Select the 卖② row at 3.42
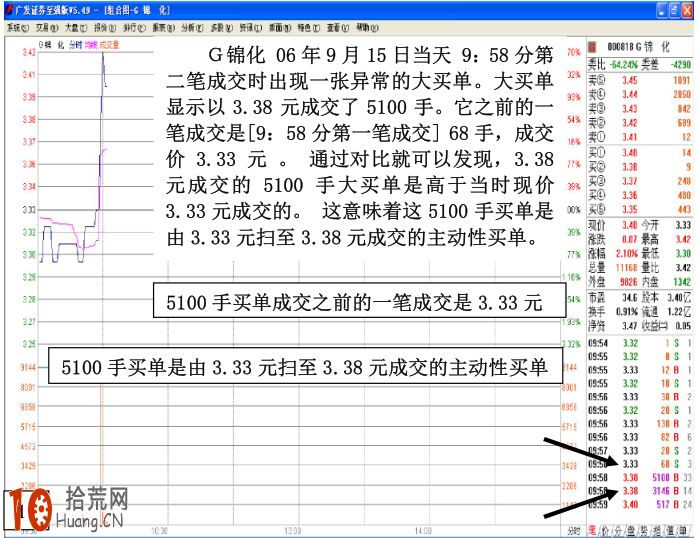 tap(639, 123)
